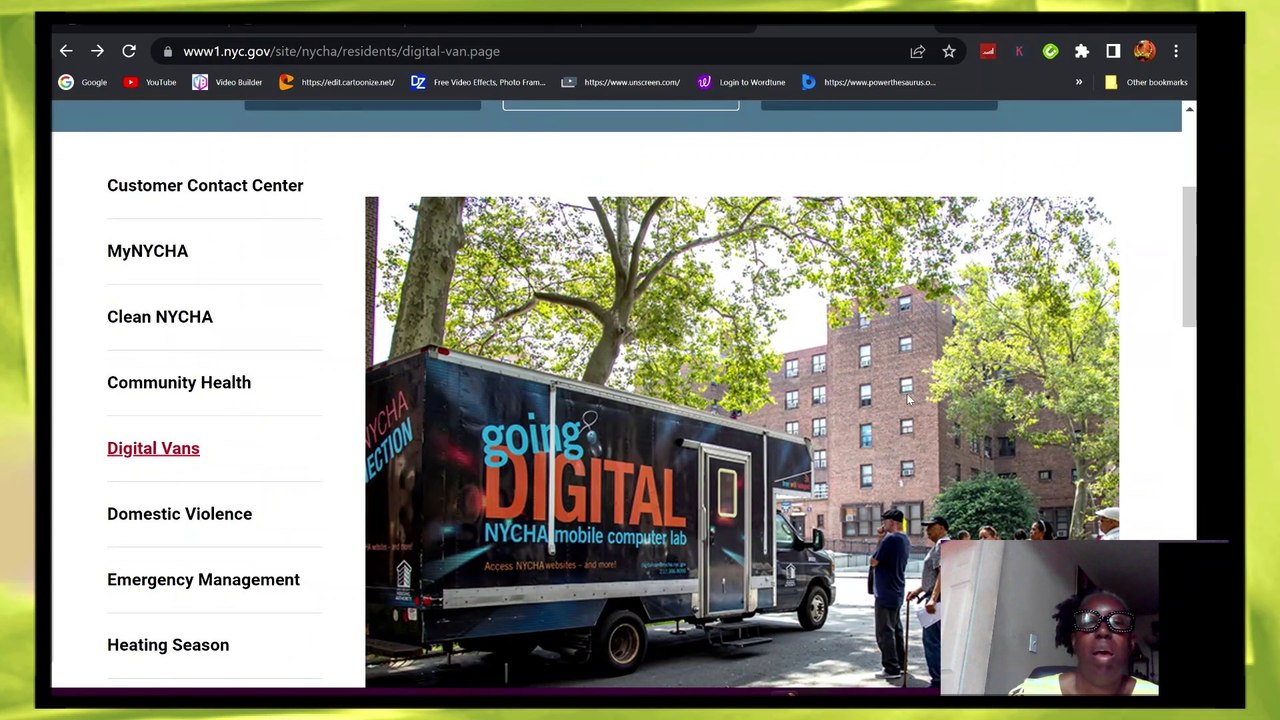Viewport: 1280px width, 720px height.
Task: Open the Chrome profile avatar
Action: (1145, 51)
